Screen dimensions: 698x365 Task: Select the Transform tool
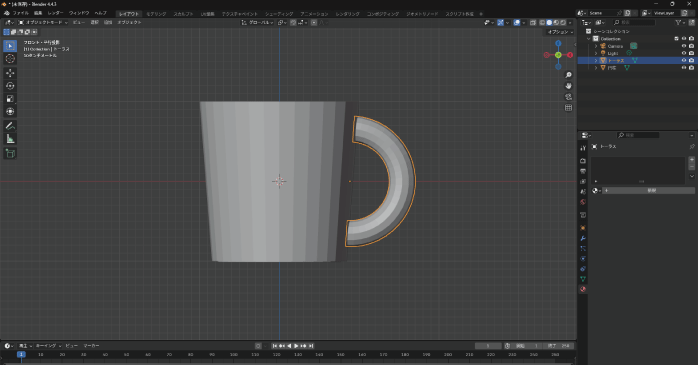click(10, 111)
